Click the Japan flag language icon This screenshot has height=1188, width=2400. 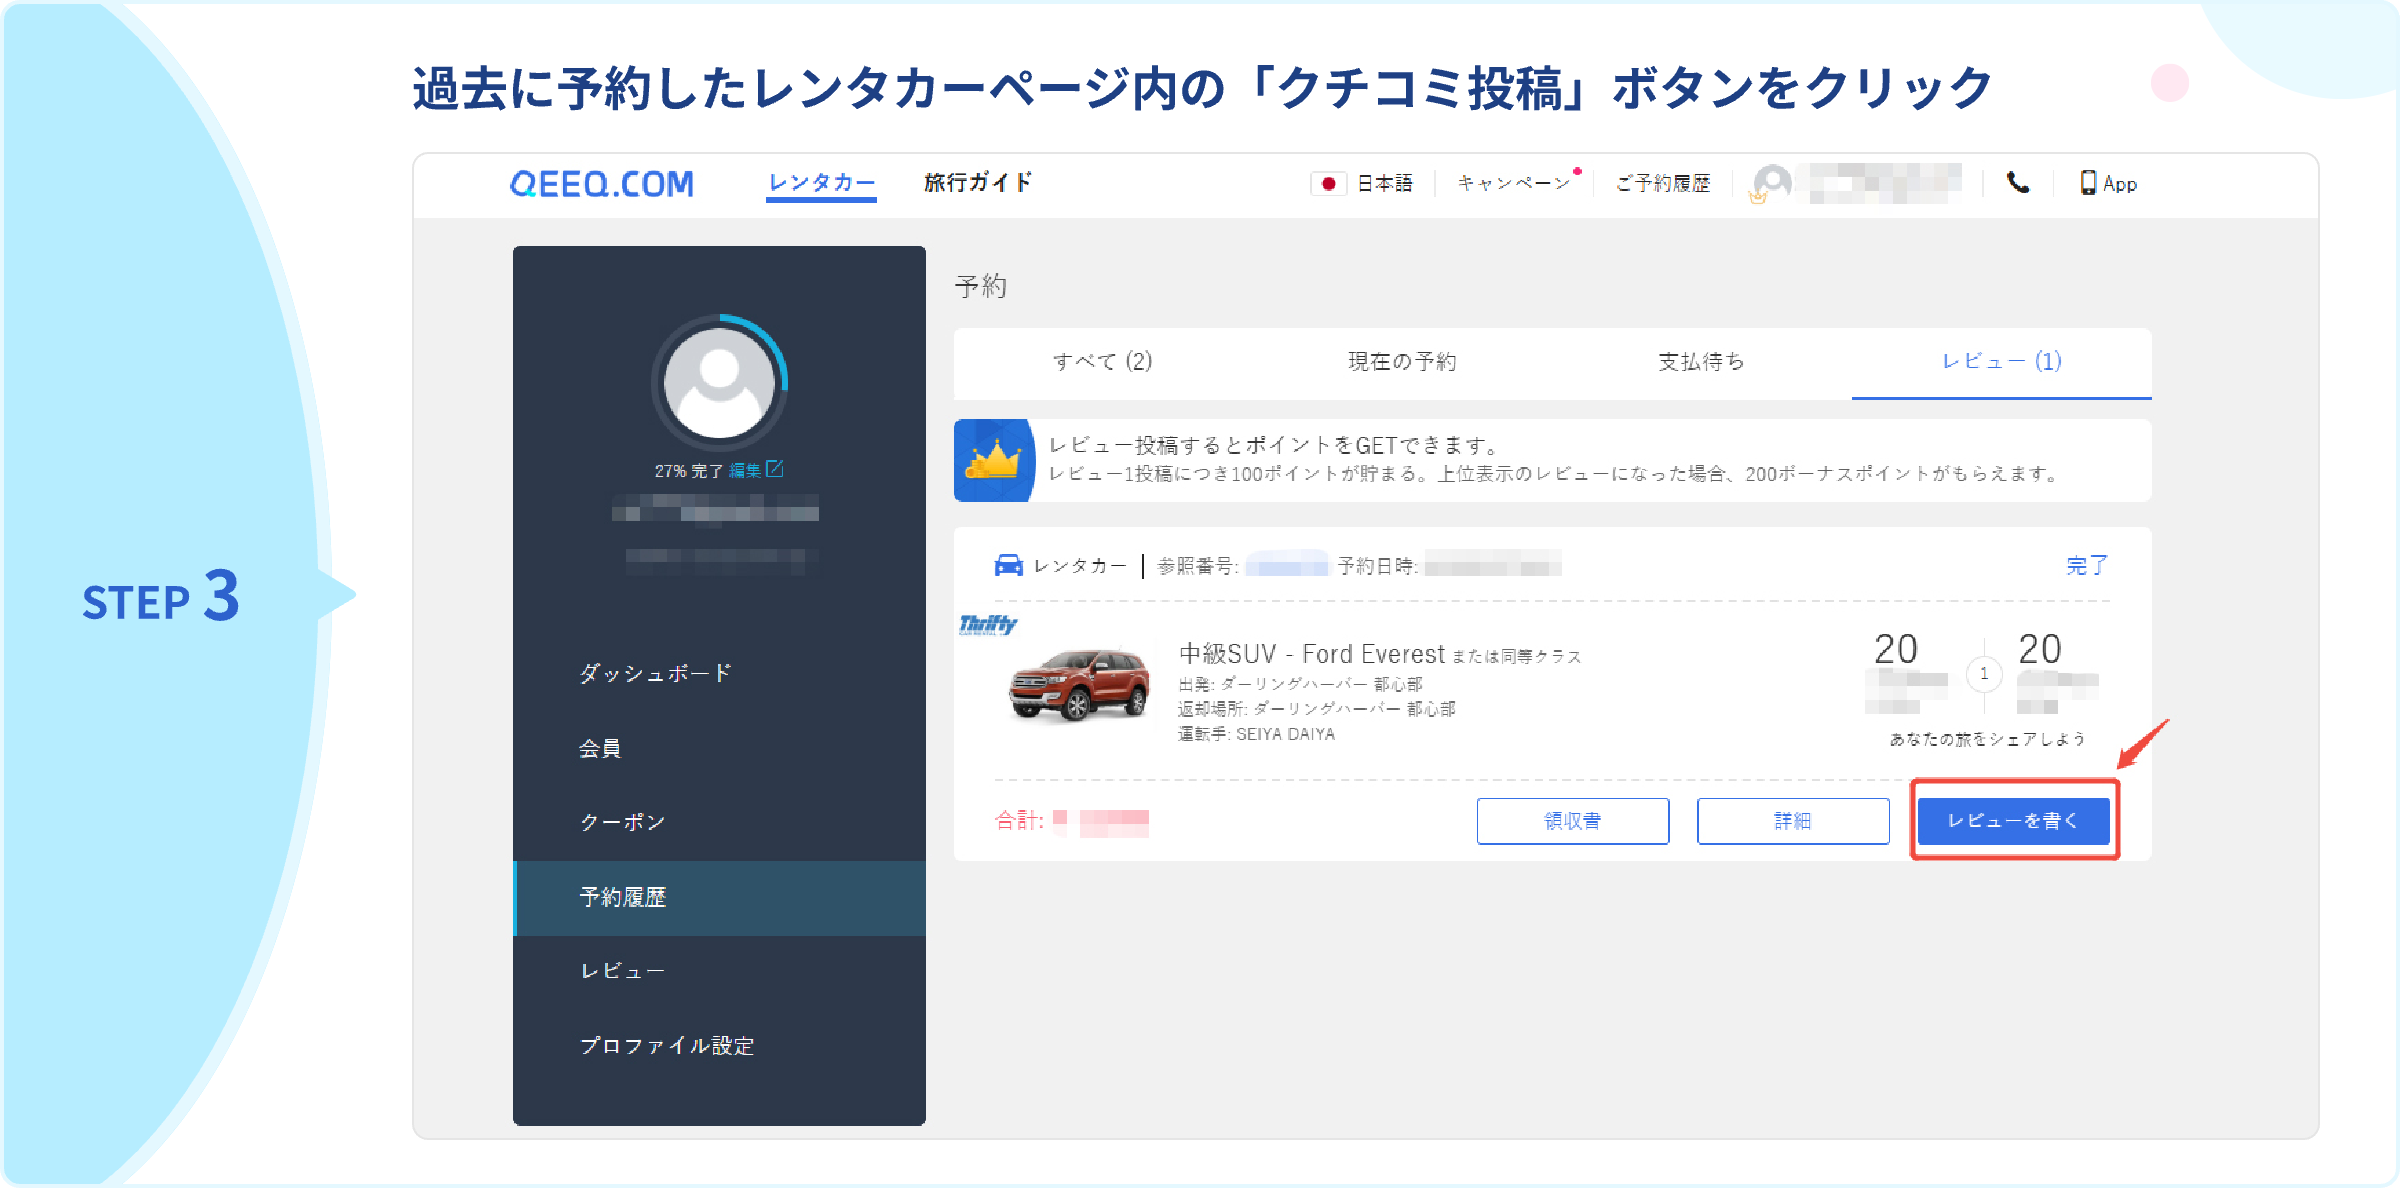point(1328,183)
